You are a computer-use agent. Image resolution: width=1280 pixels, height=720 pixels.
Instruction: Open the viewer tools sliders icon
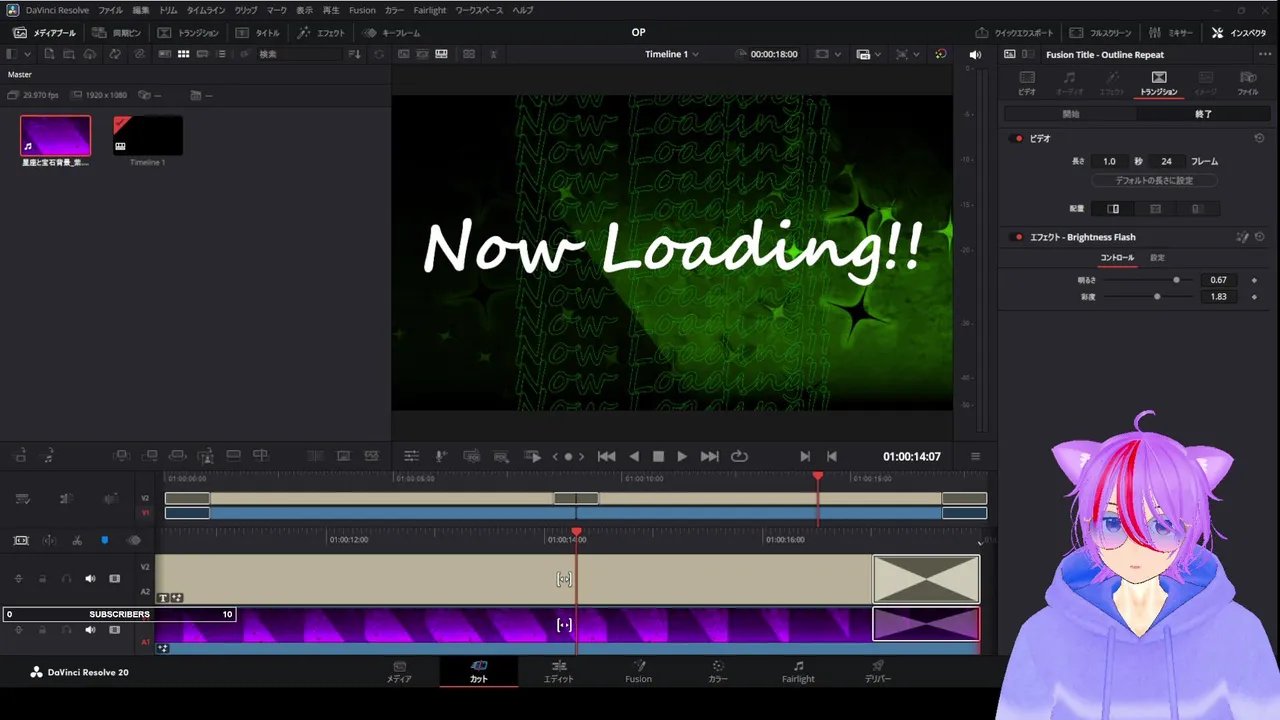[x=411, y=456]
